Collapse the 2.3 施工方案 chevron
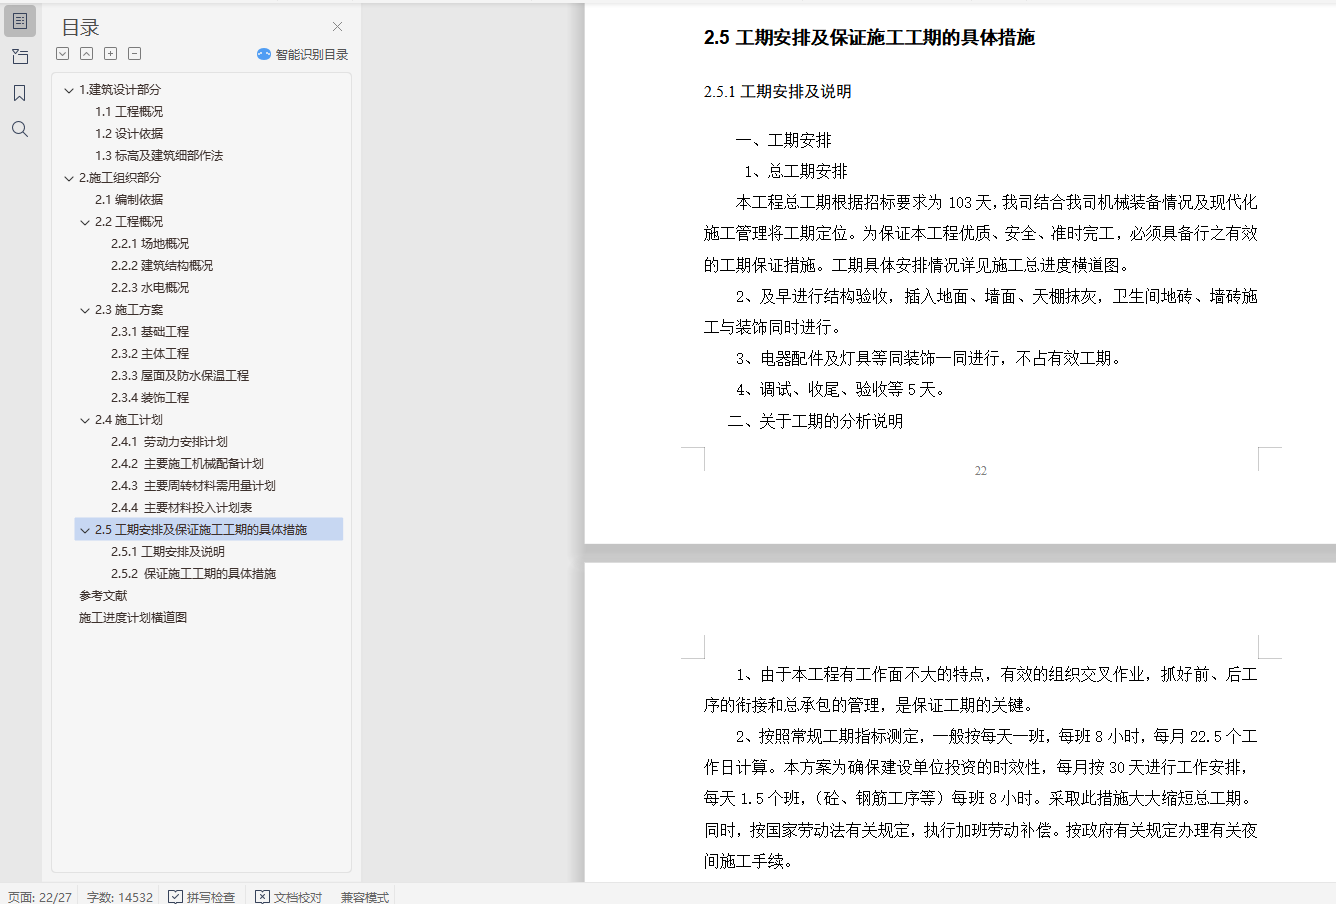This screenshot has width=1336, height=904. click(x=85, y=310)
